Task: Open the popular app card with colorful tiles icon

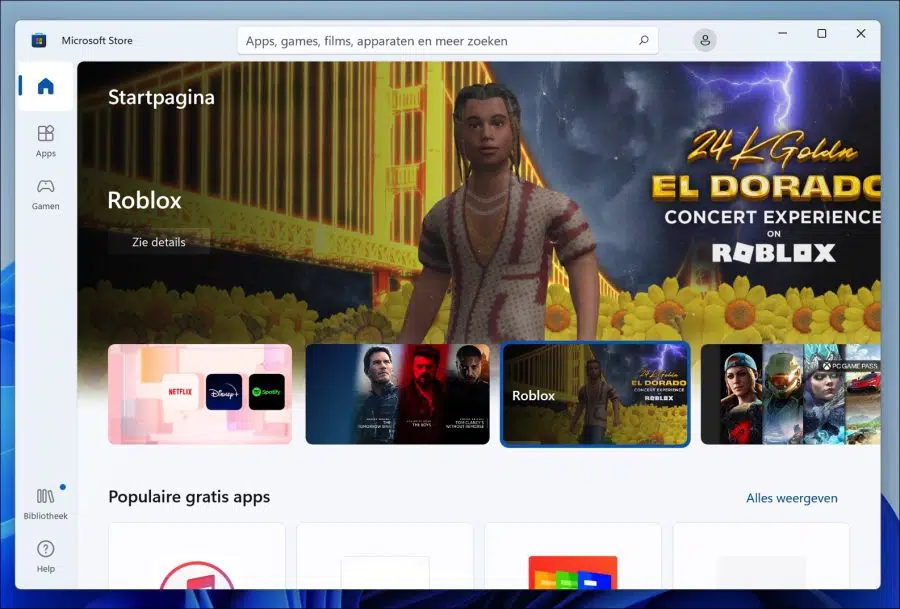Action: click(x=573, y=556)
